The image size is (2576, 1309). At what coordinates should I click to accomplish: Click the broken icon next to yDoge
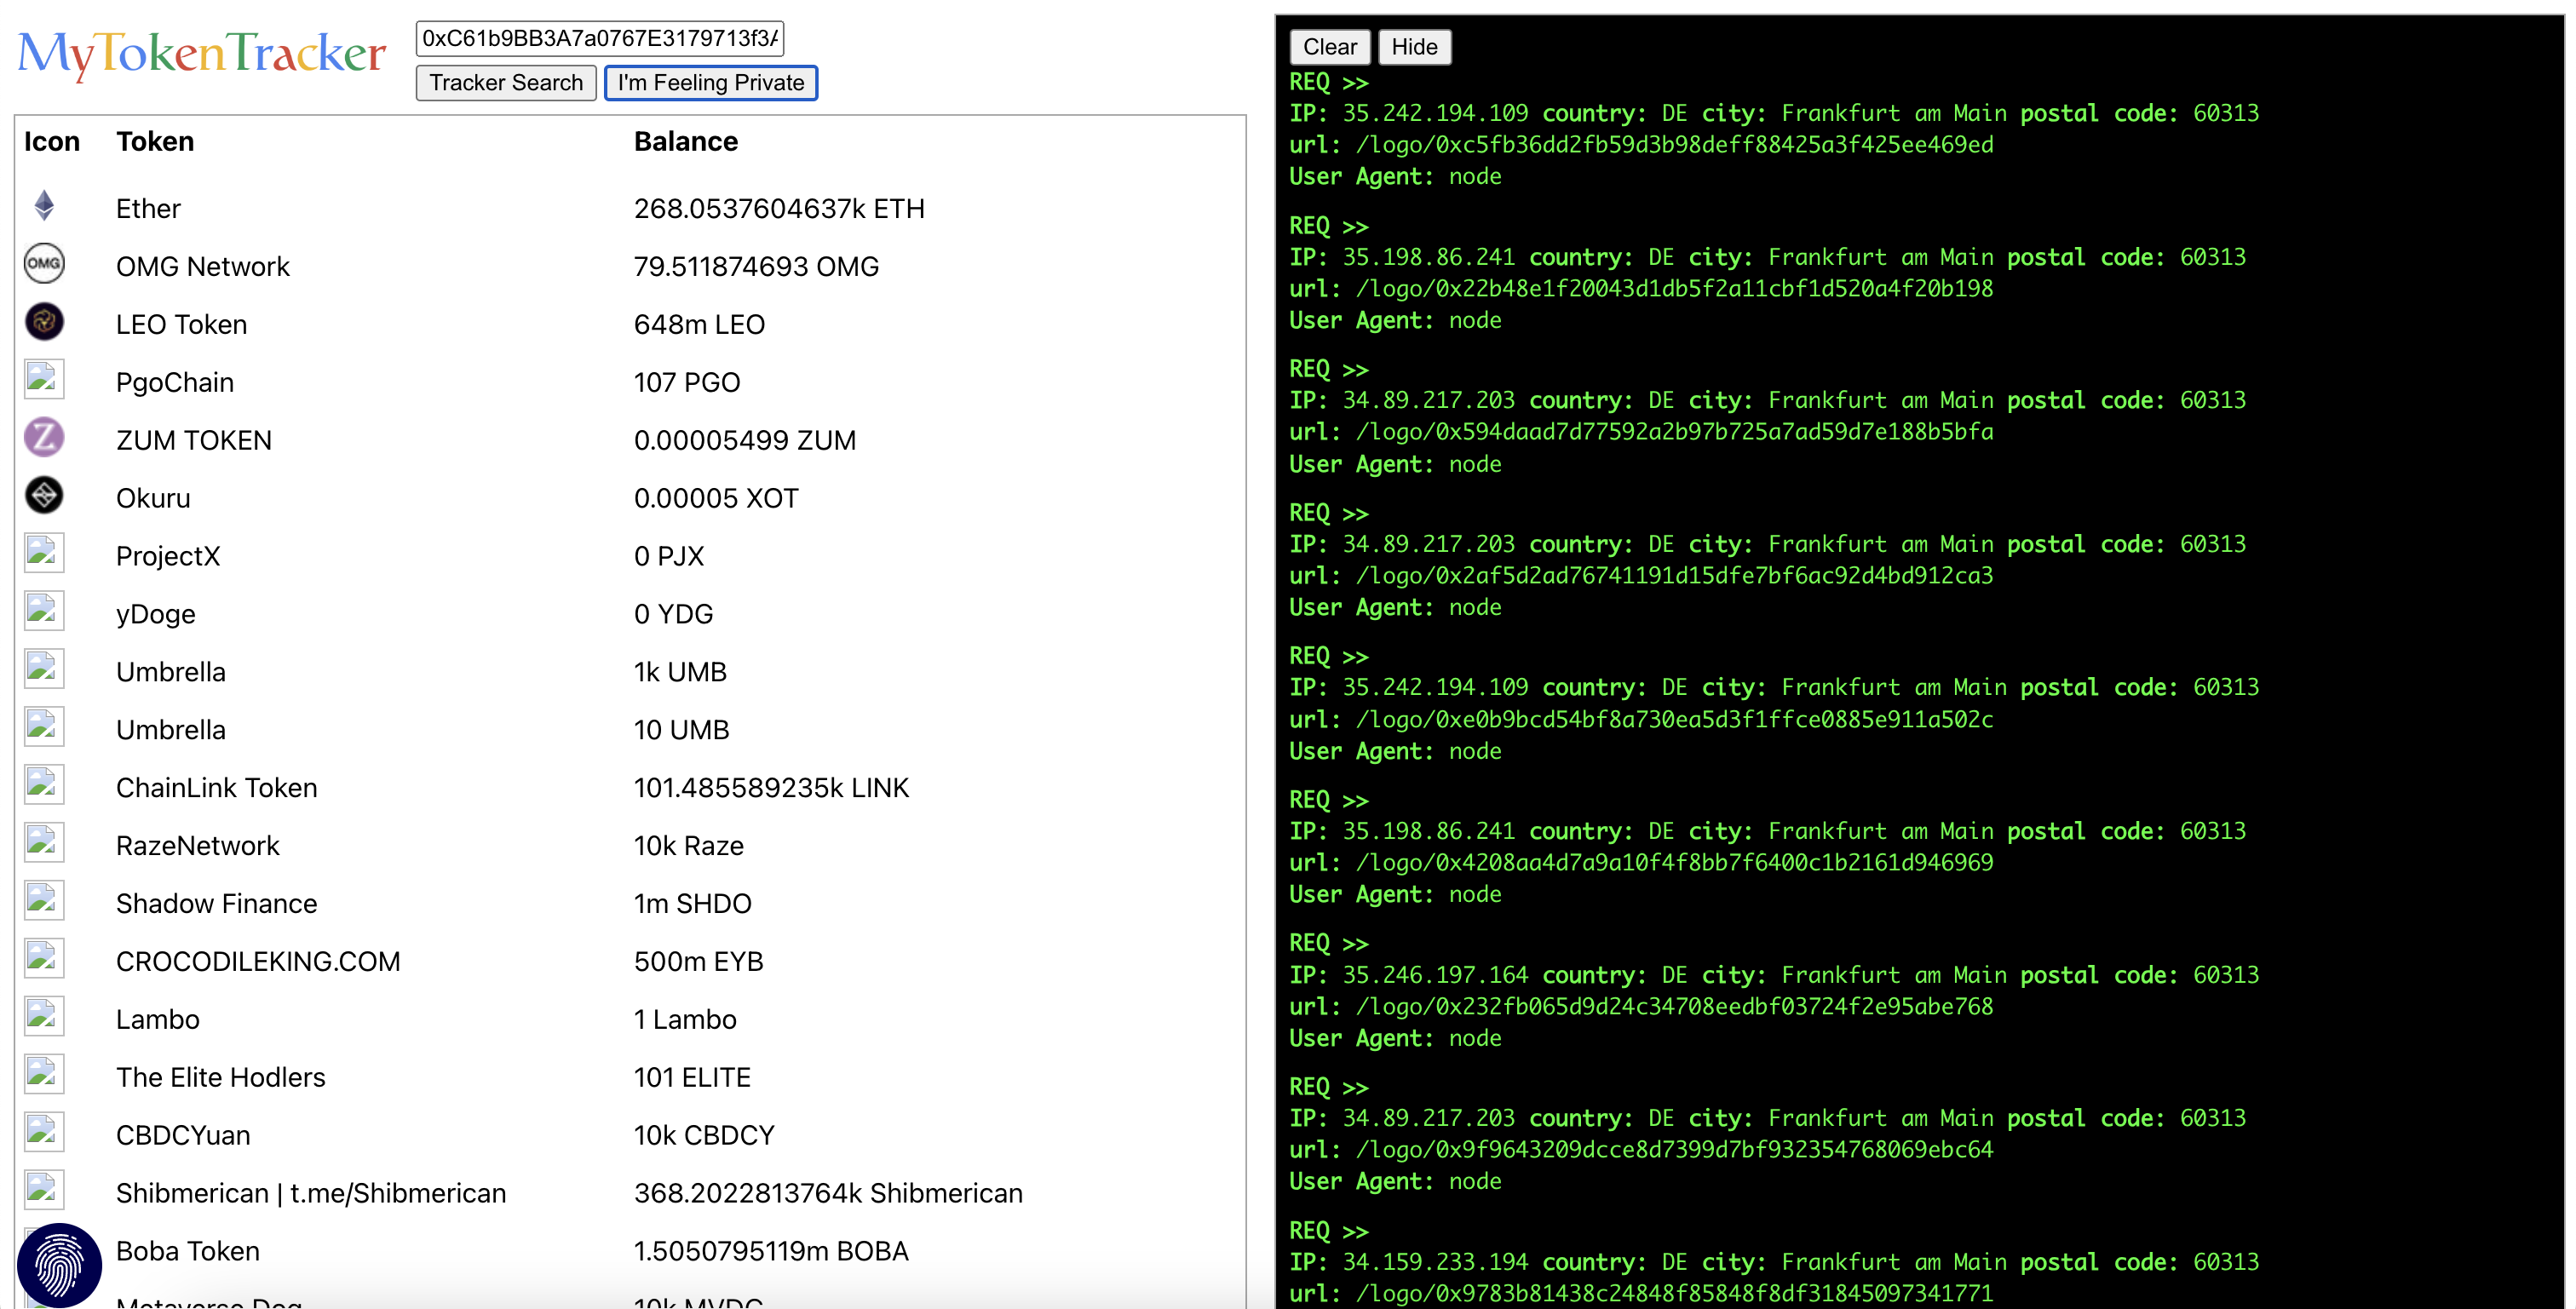click(x=44, y=611)
